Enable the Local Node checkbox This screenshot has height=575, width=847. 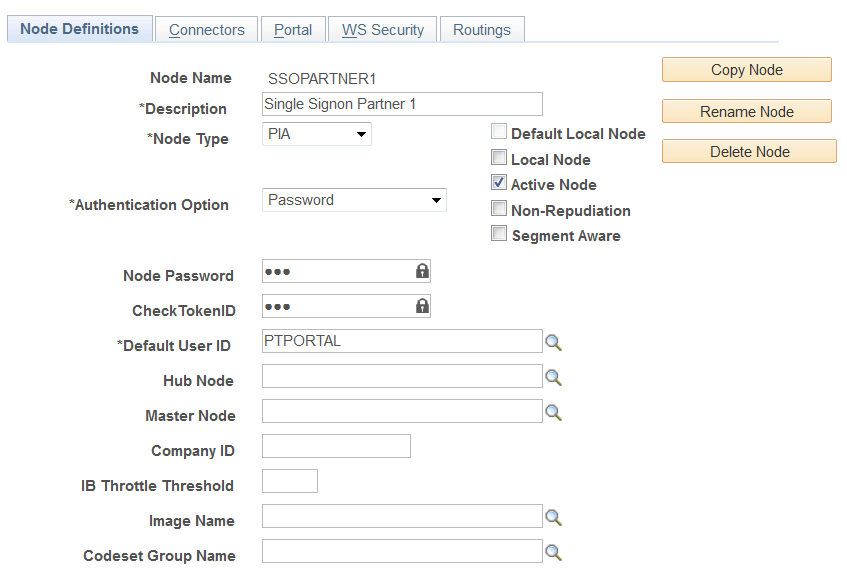coord(499,158)
